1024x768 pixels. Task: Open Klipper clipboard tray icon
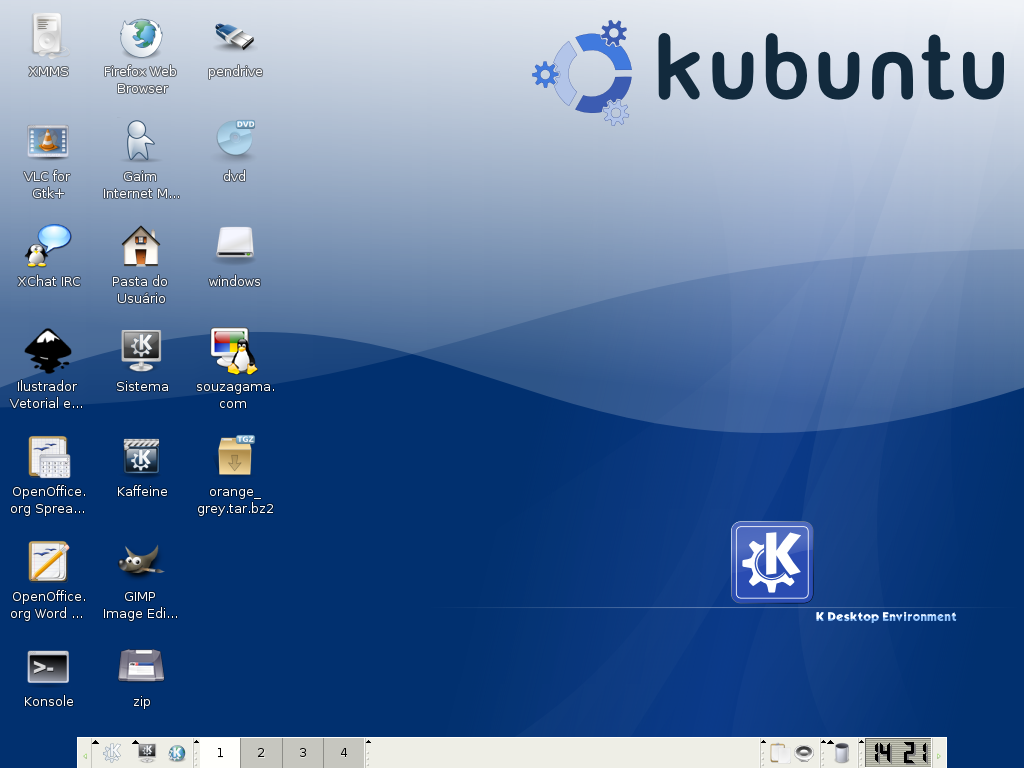(780, 753)
